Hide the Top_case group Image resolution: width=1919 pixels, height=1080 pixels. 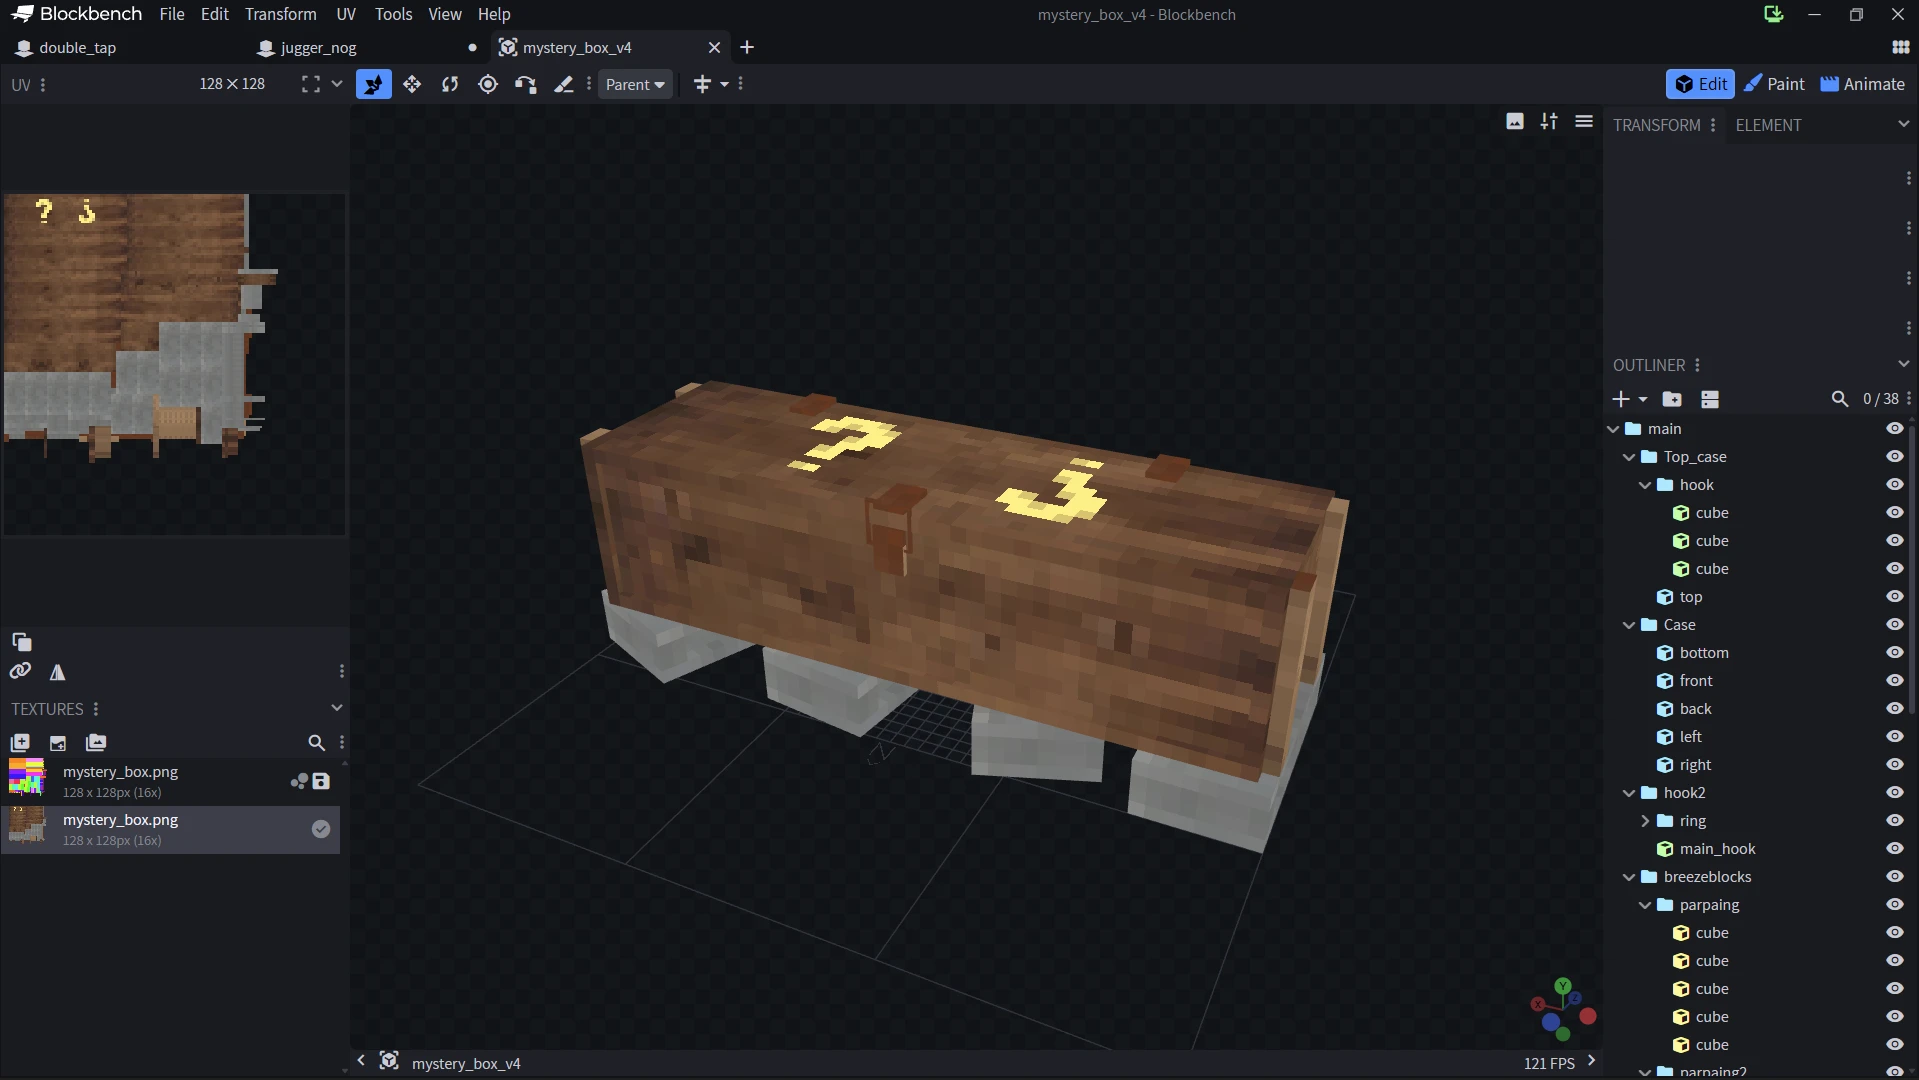[x=1895, y=457]
